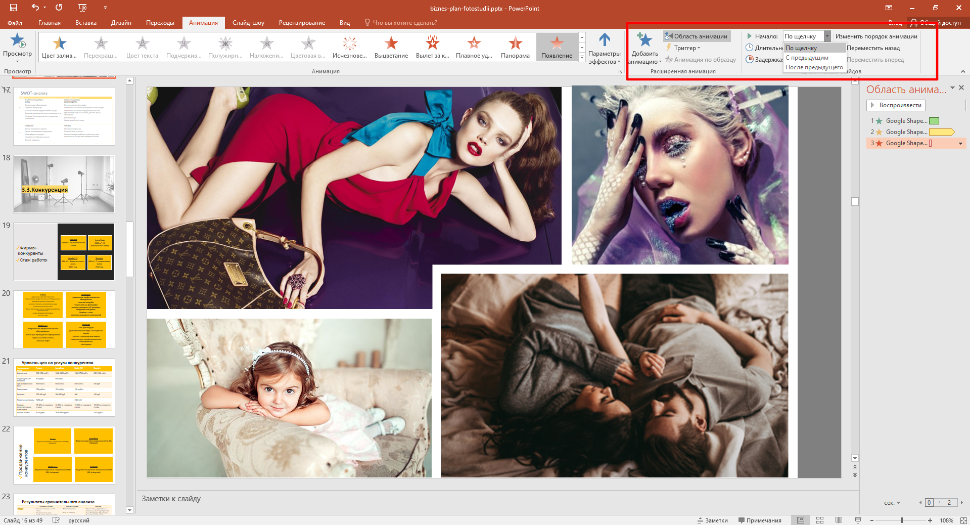Select the 'Наложение' animation effect
The width and height of the screenshot is (970, 525).
click(267, 46)
